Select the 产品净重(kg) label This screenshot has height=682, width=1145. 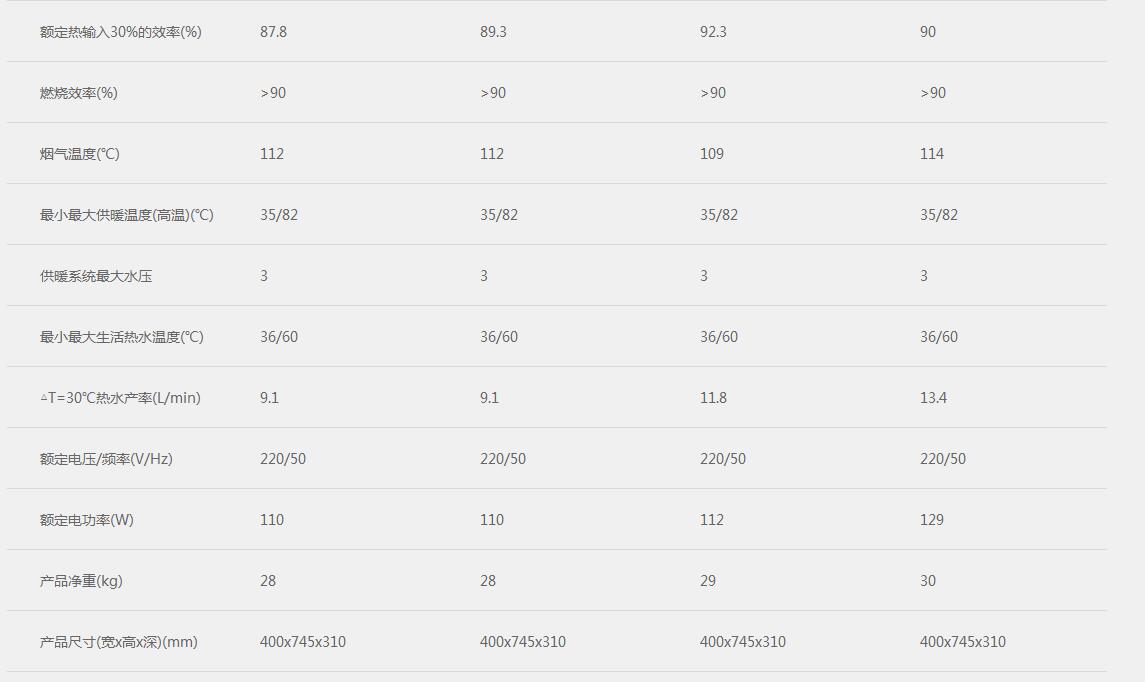point(81,581)
